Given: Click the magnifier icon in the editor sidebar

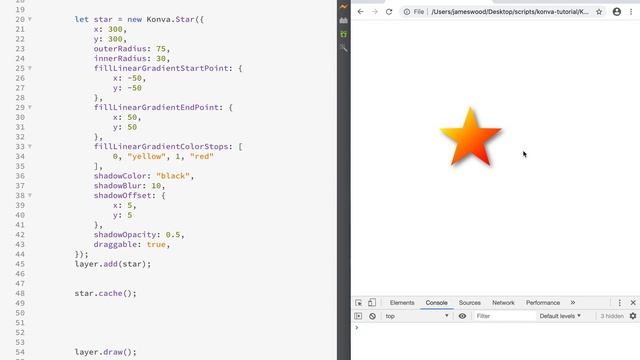Looking at the screenshot, I should pyautogui.click(x=344, y=48).
